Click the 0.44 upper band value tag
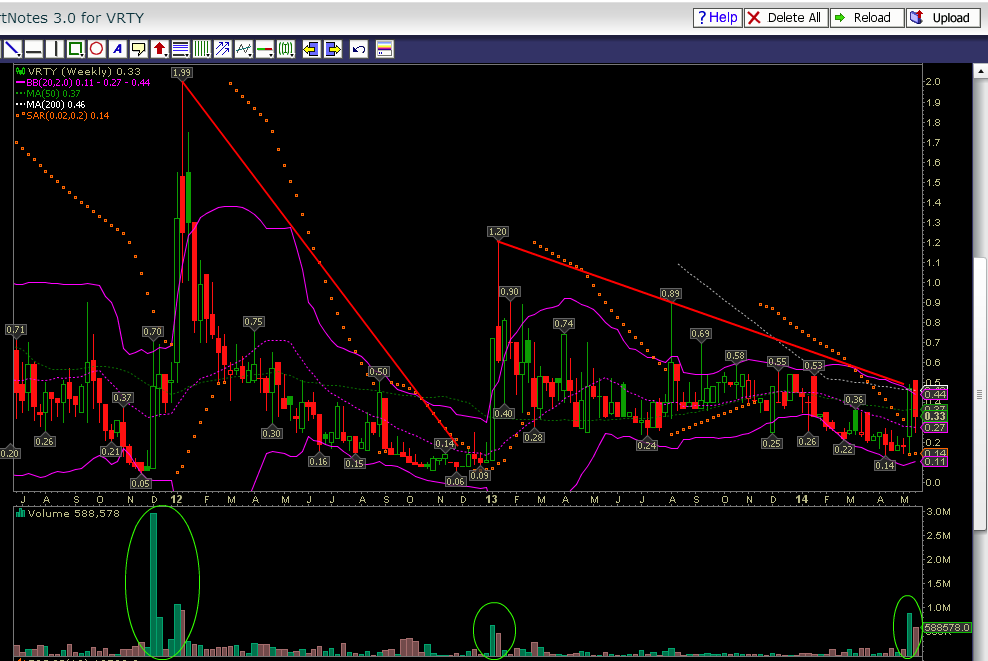988x661 pixels. pos(935,394)
